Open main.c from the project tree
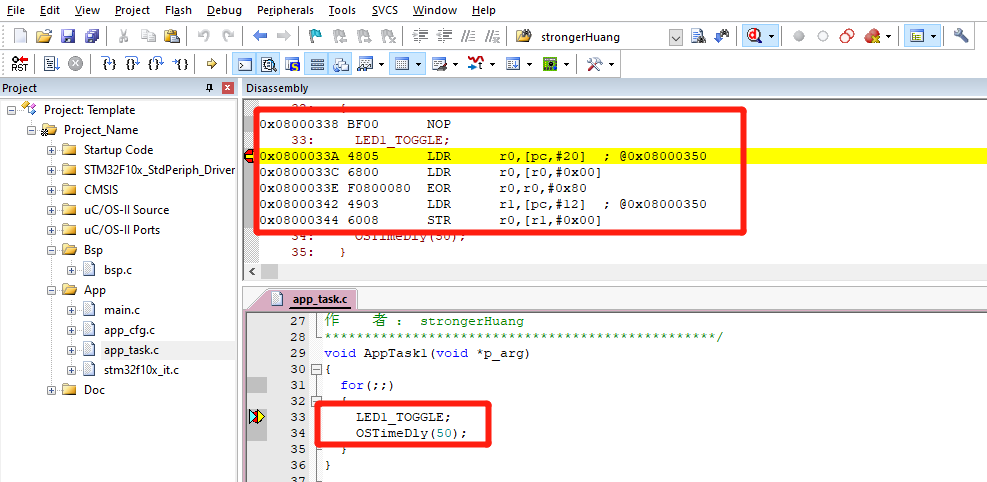Viewport: 987px width, 482px height. click(122, 310)
